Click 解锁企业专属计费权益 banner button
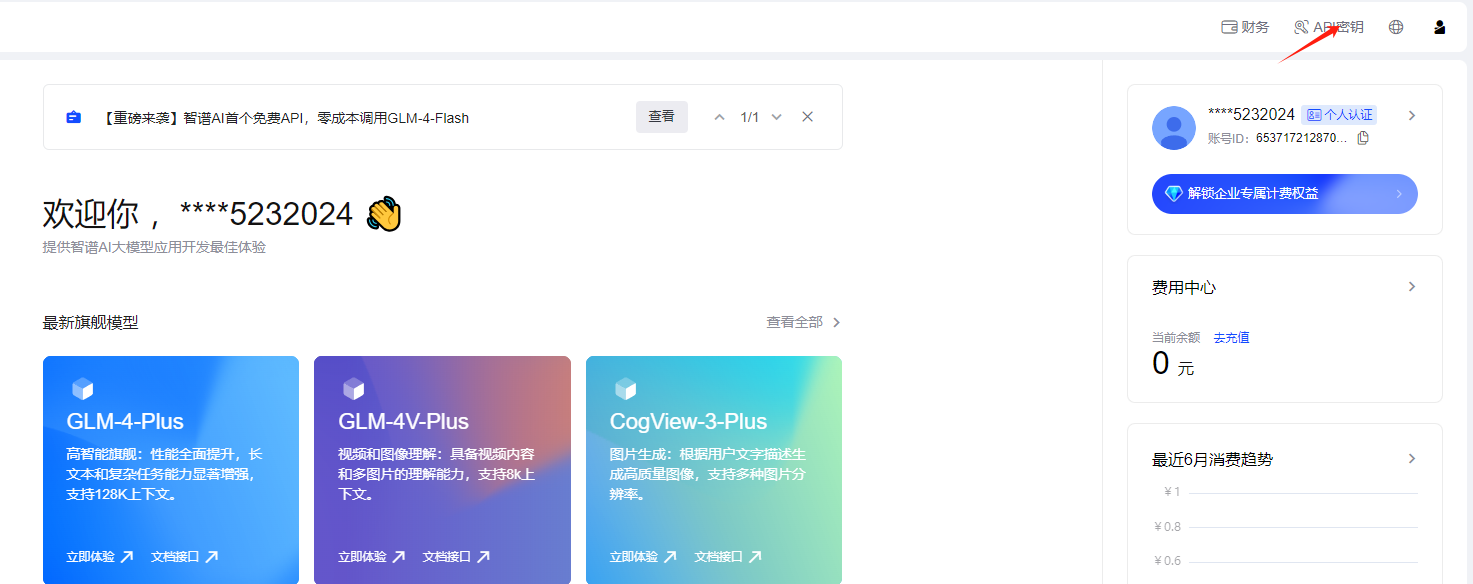The width and height of the screenshot is (1473, 584). coord(1285,194)
